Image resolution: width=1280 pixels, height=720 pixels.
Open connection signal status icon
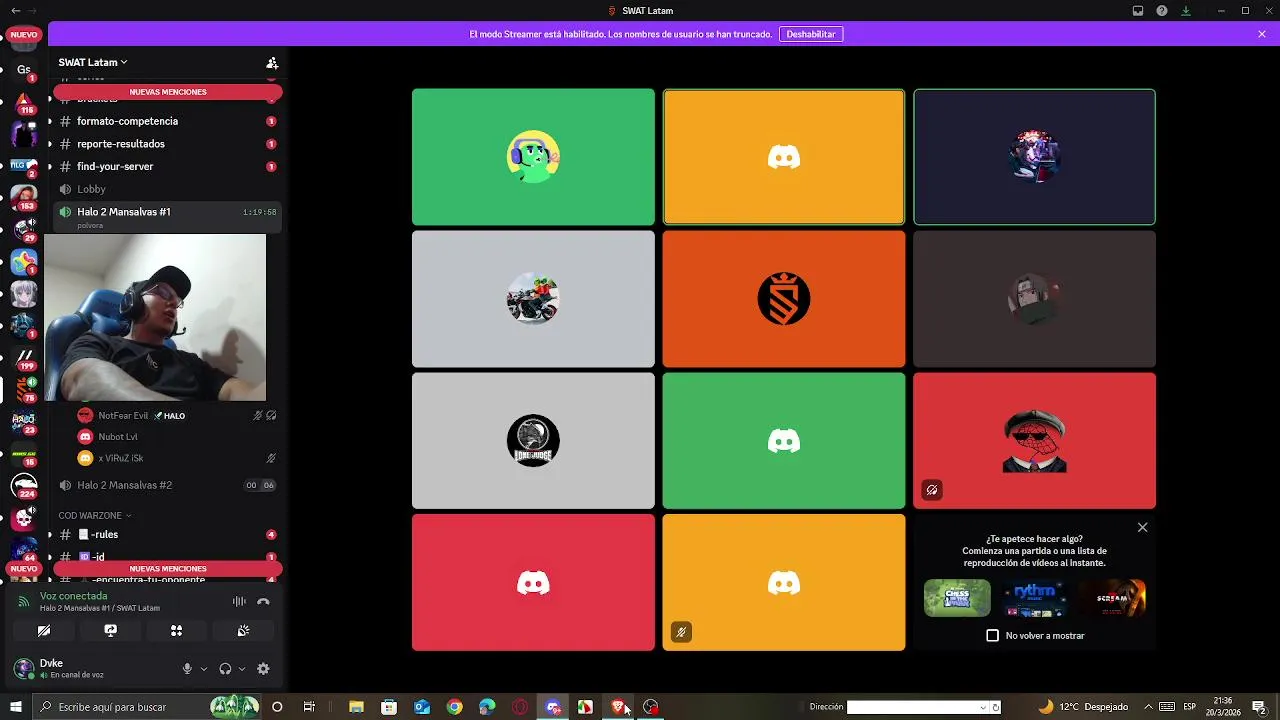(24, 601)
